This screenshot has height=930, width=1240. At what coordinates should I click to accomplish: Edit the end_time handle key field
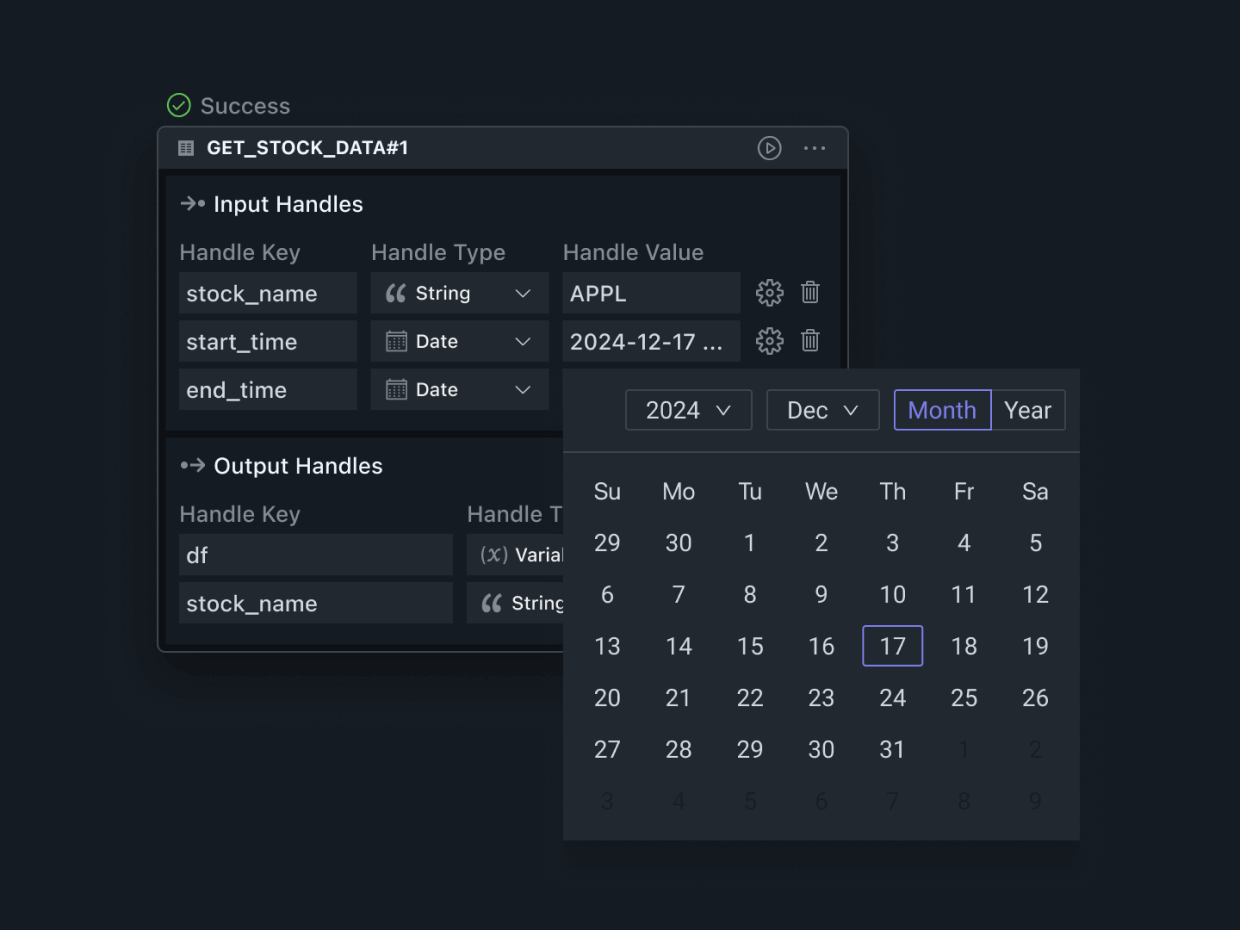click(267, 389)
